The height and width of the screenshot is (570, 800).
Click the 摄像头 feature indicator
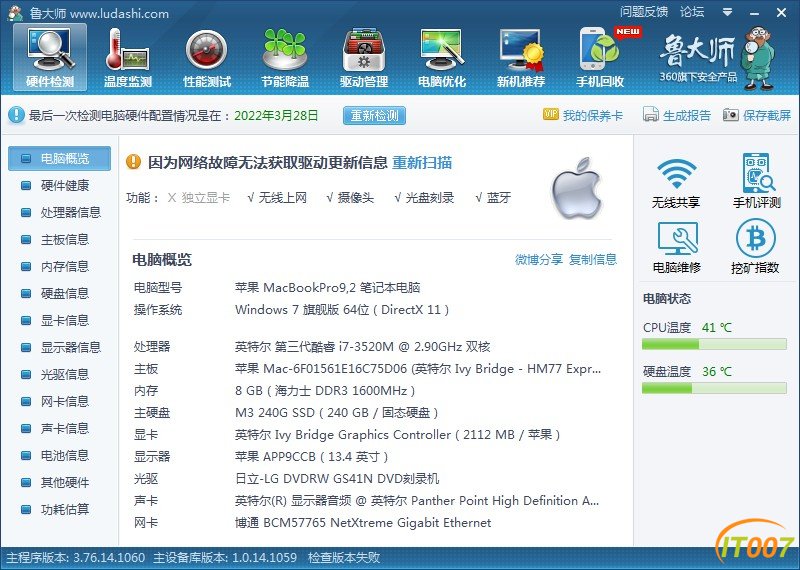coord(350,197)
